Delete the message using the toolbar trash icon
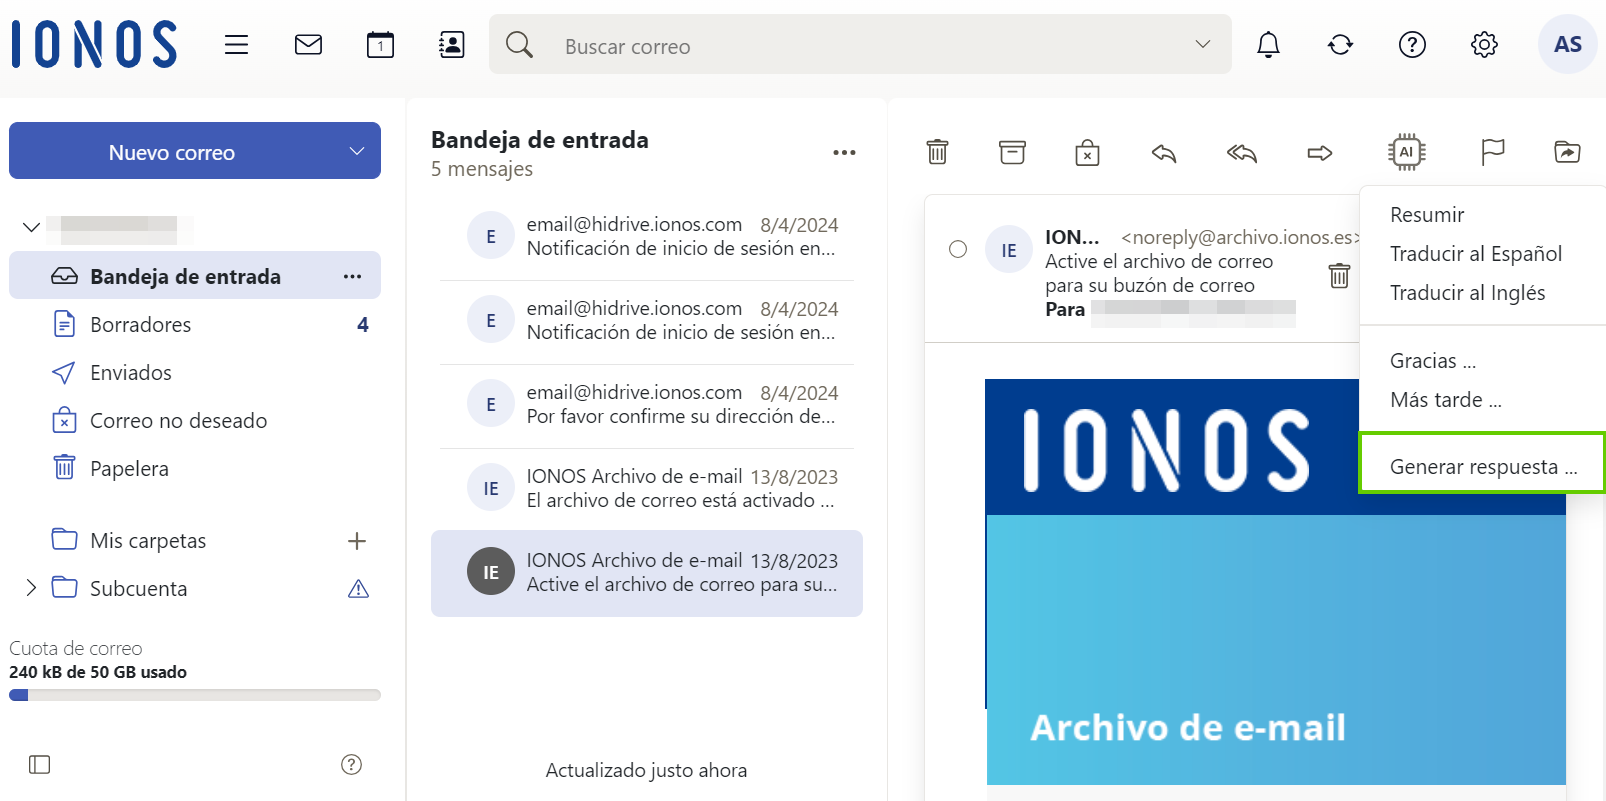The height and width of the screenshot is (801, 1606). (937, 152)
